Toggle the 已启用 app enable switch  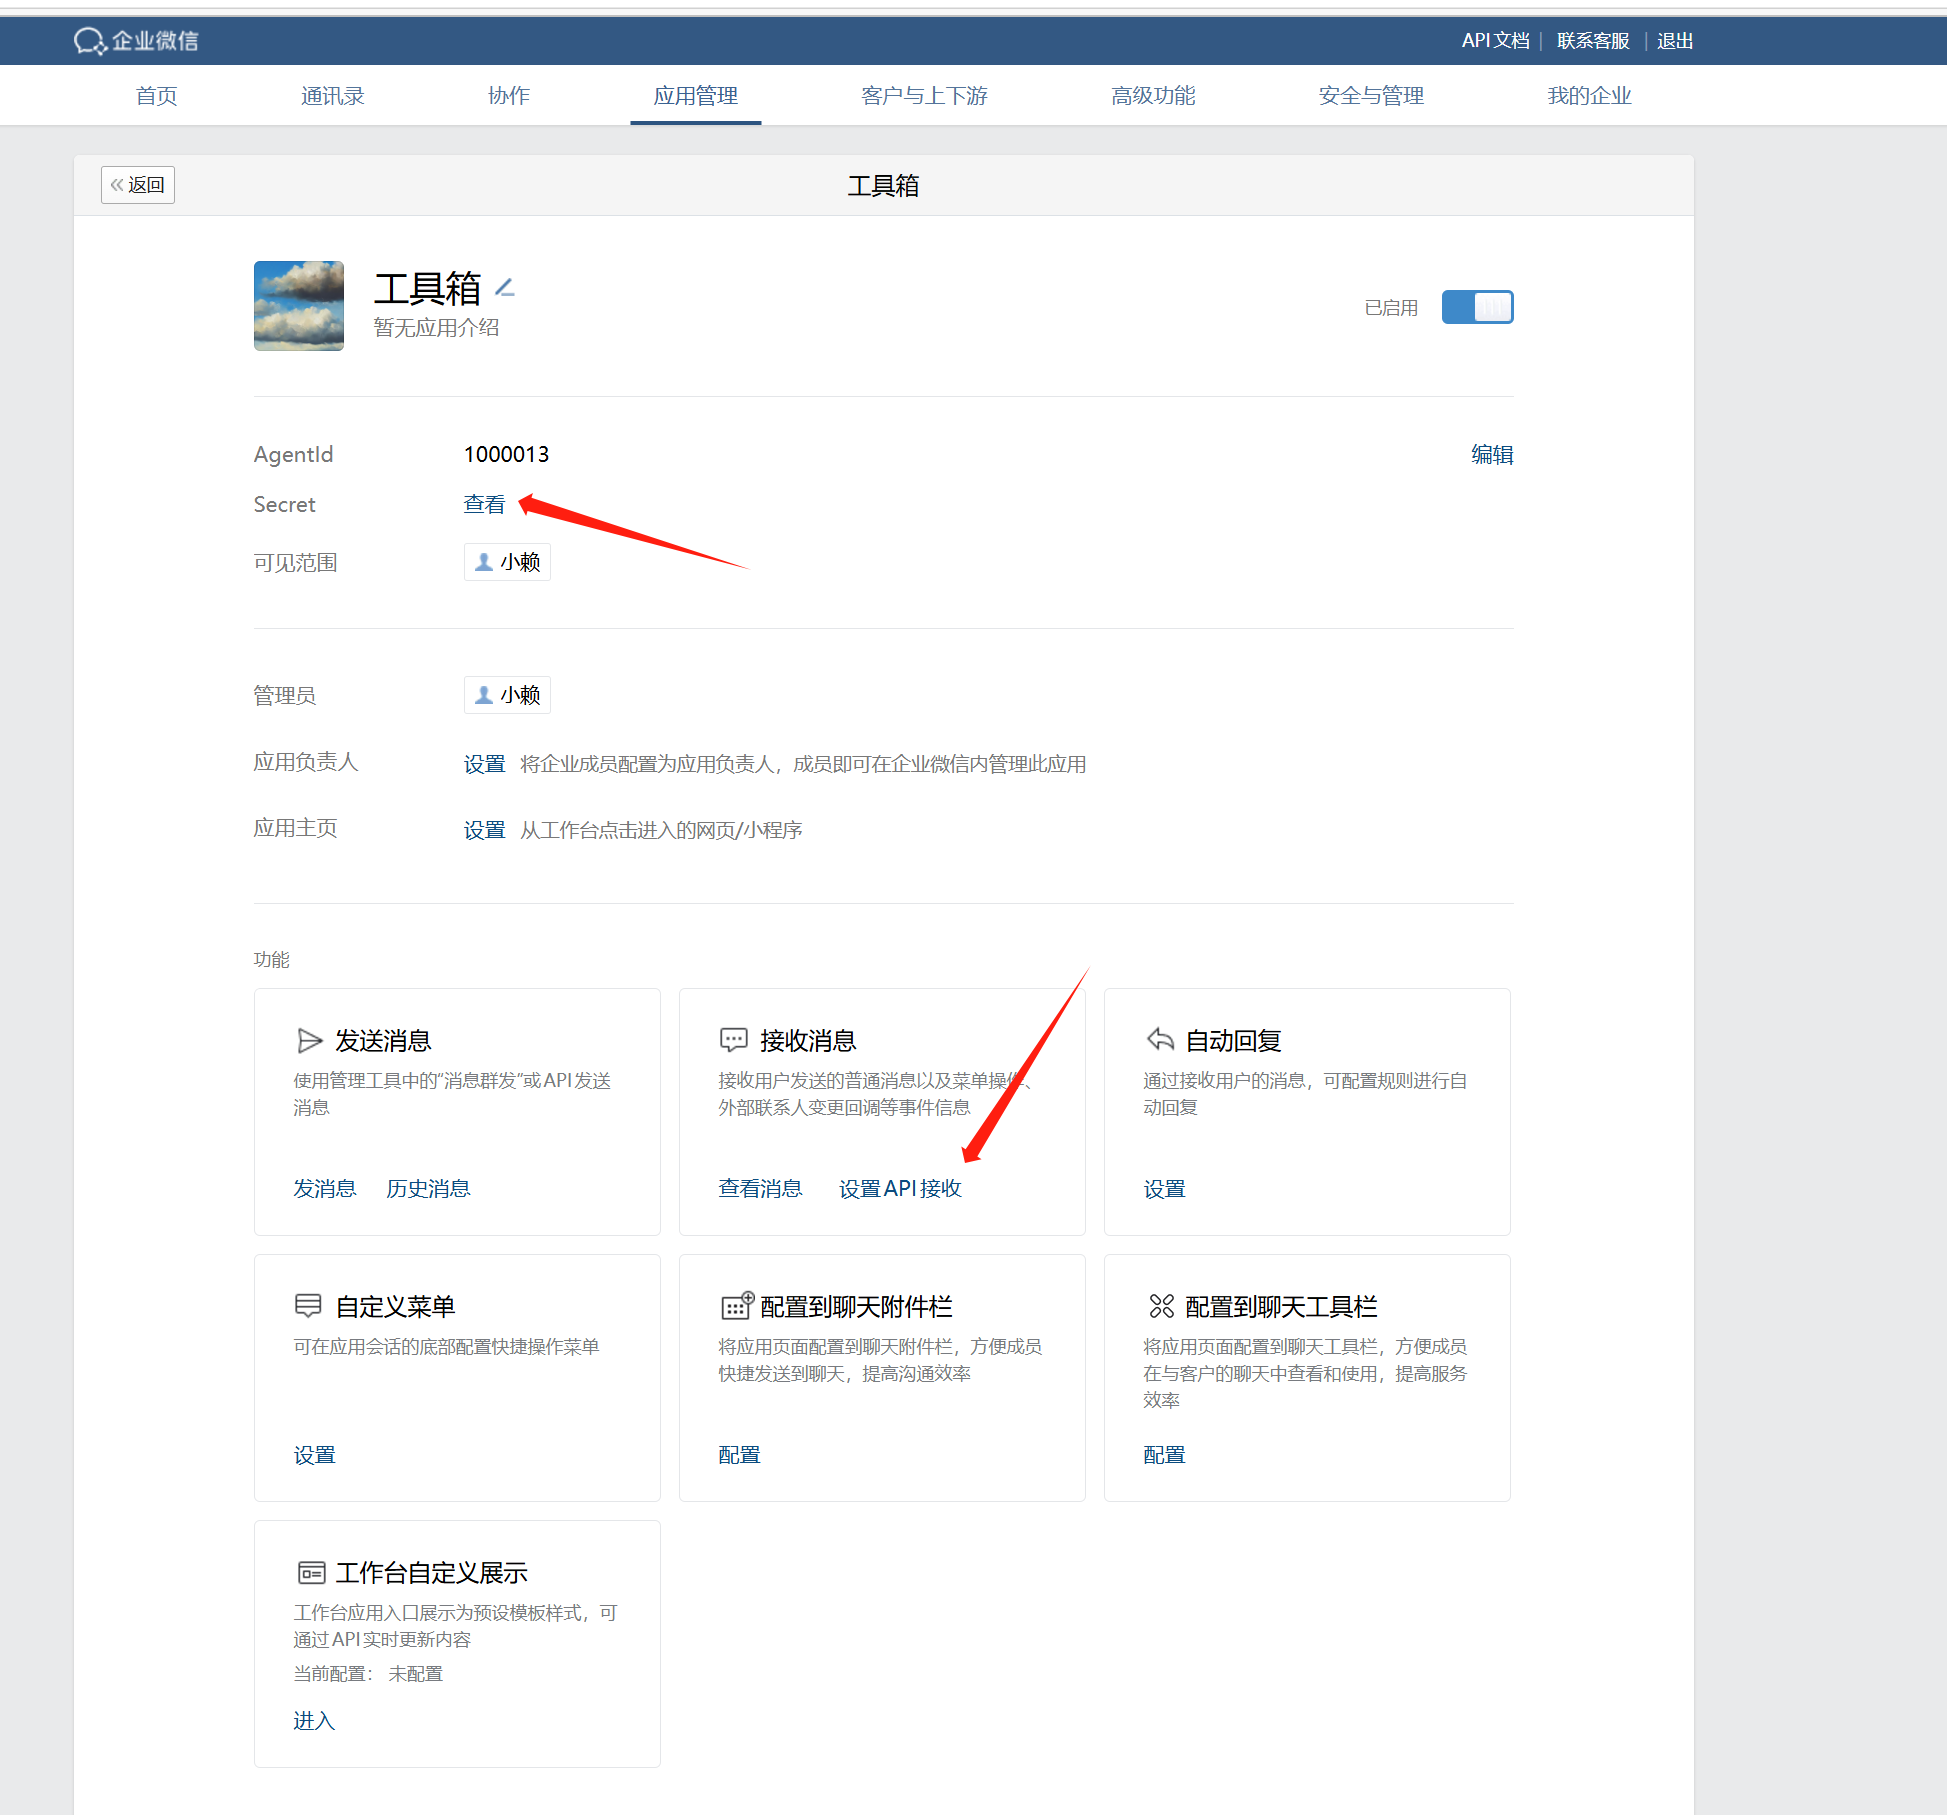pyautogui.click(x=1477, y=307)
